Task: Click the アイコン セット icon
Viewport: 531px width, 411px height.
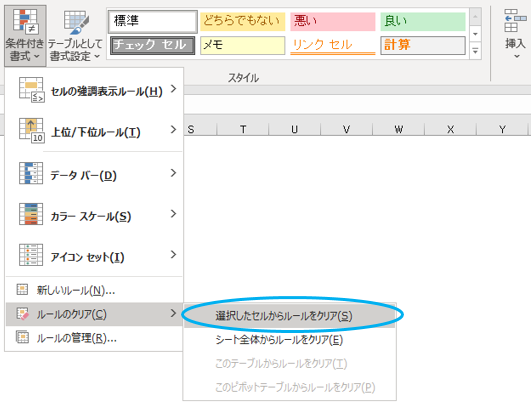Action: tap(31, 255)
